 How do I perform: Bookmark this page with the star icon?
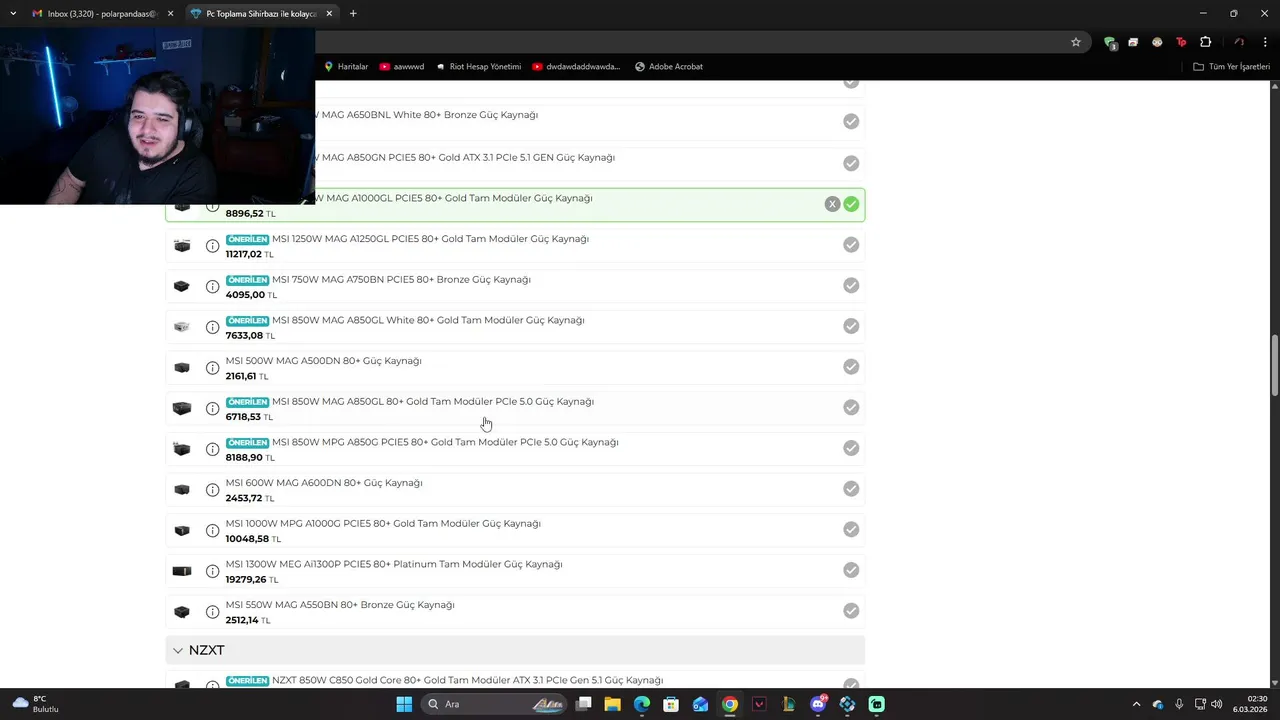click(x=1076, y=42)
